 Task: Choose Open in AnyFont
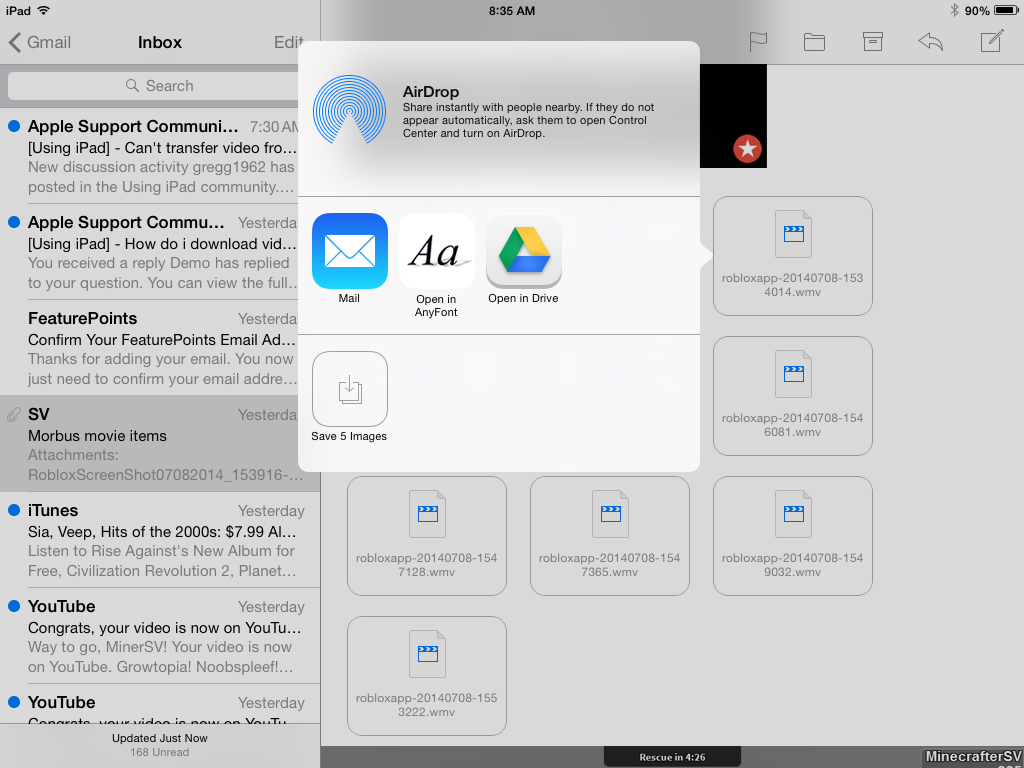436,251
